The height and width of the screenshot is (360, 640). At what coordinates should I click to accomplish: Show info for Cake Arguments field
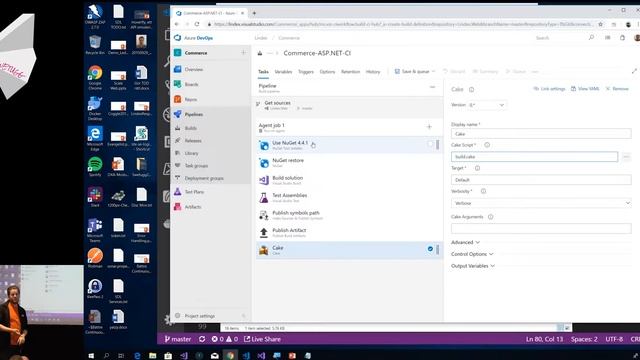point(490,217)
